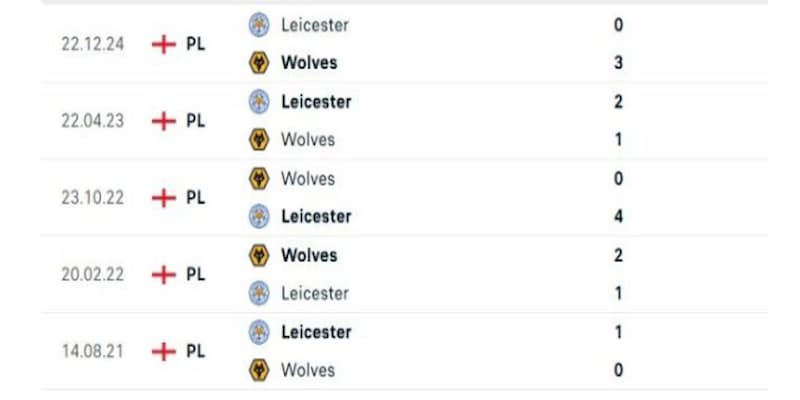
Task: Open the PL label for 20.02.22 match
Action: [x=195, y=274]
